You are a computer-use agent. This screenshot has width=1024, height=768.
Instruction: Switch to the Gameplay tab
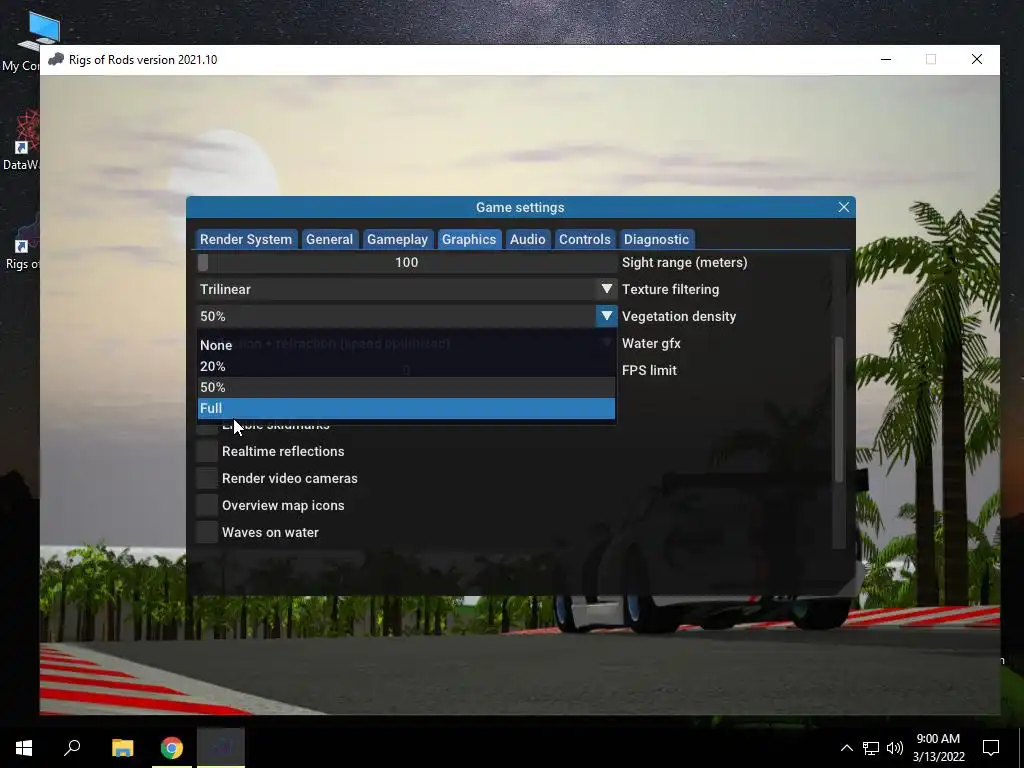[x=397, y=239]
